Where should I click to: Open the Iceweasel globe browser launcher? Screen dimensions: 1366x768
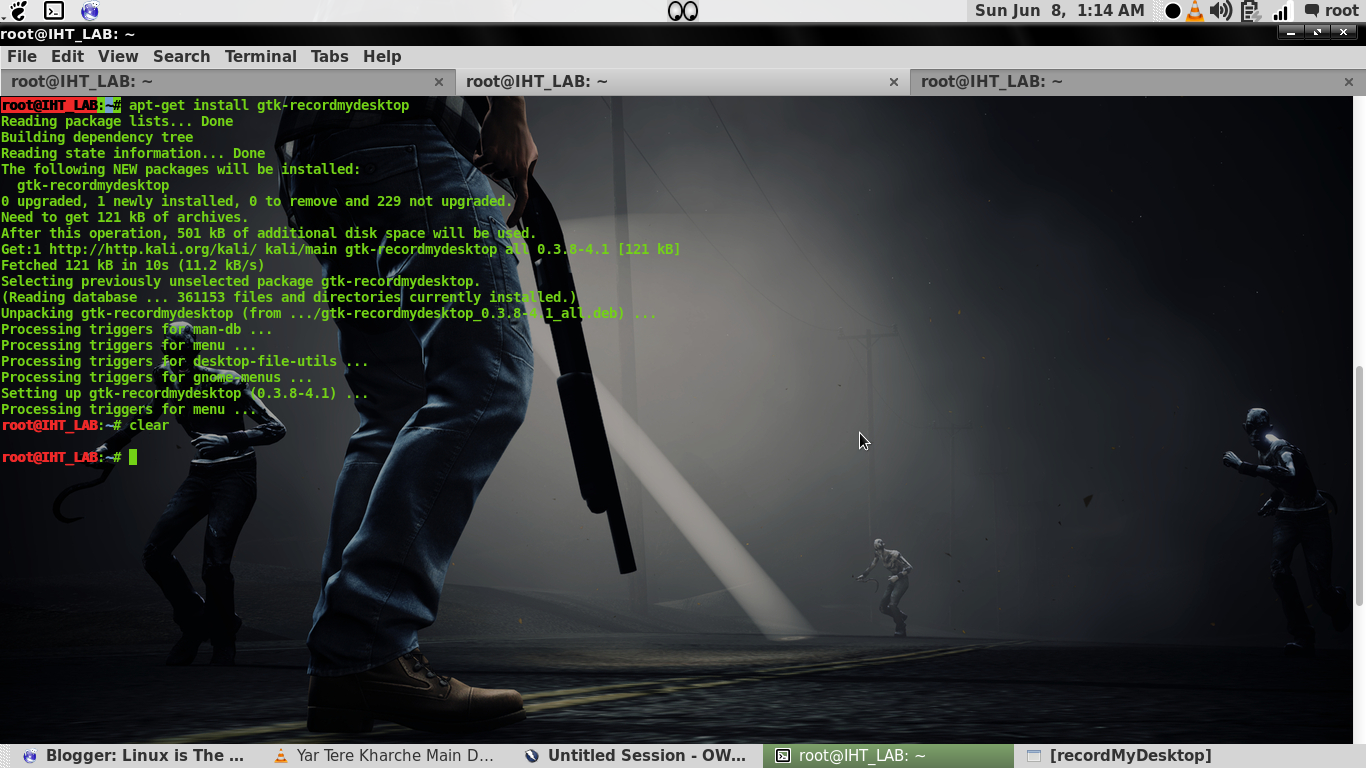(90, 11)
